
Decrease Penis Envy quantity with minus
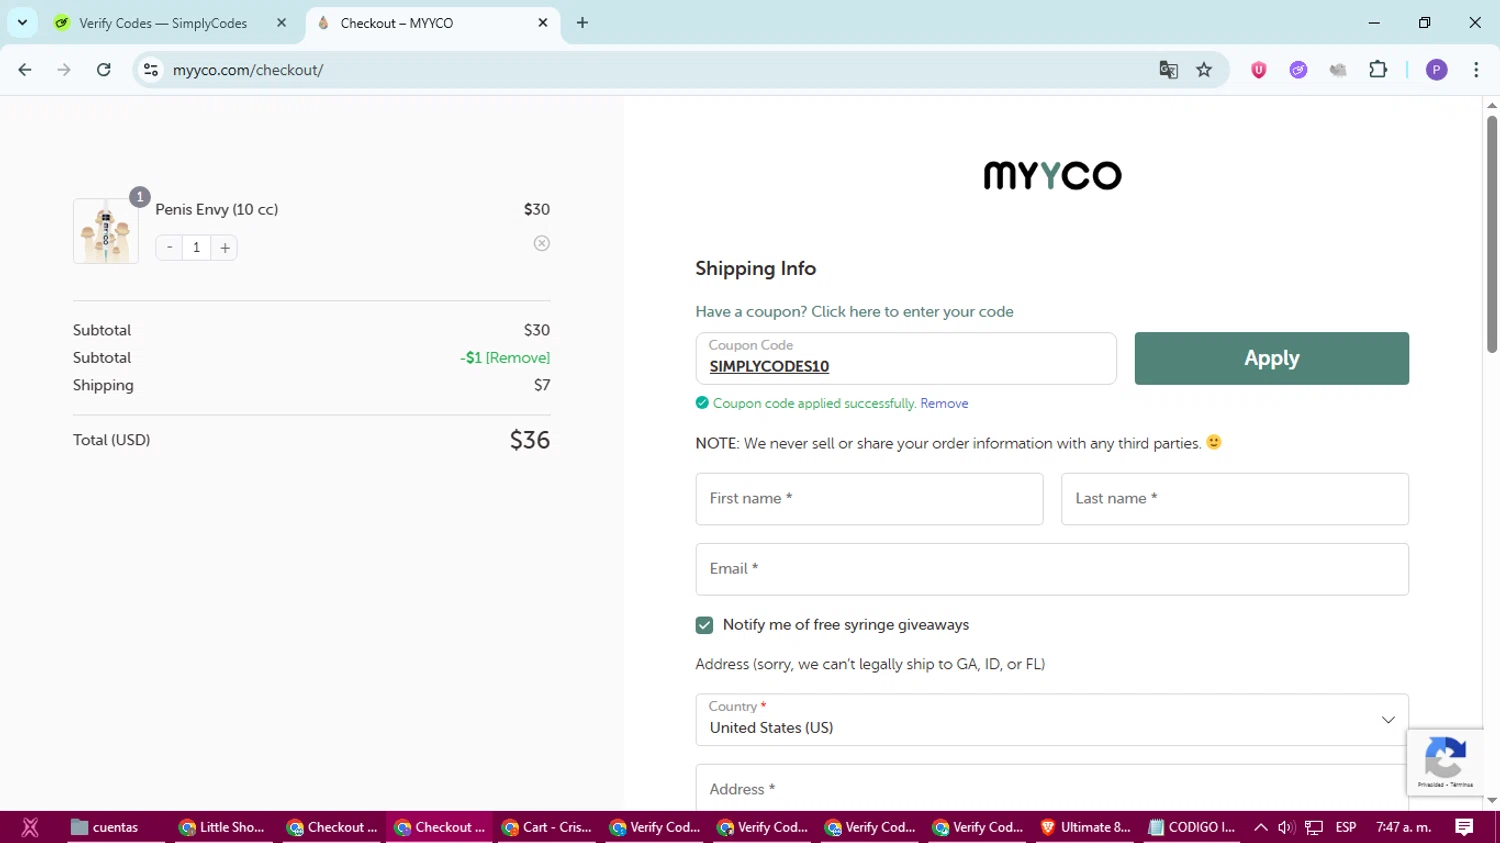pyautogui.click(x=170, y=247)
